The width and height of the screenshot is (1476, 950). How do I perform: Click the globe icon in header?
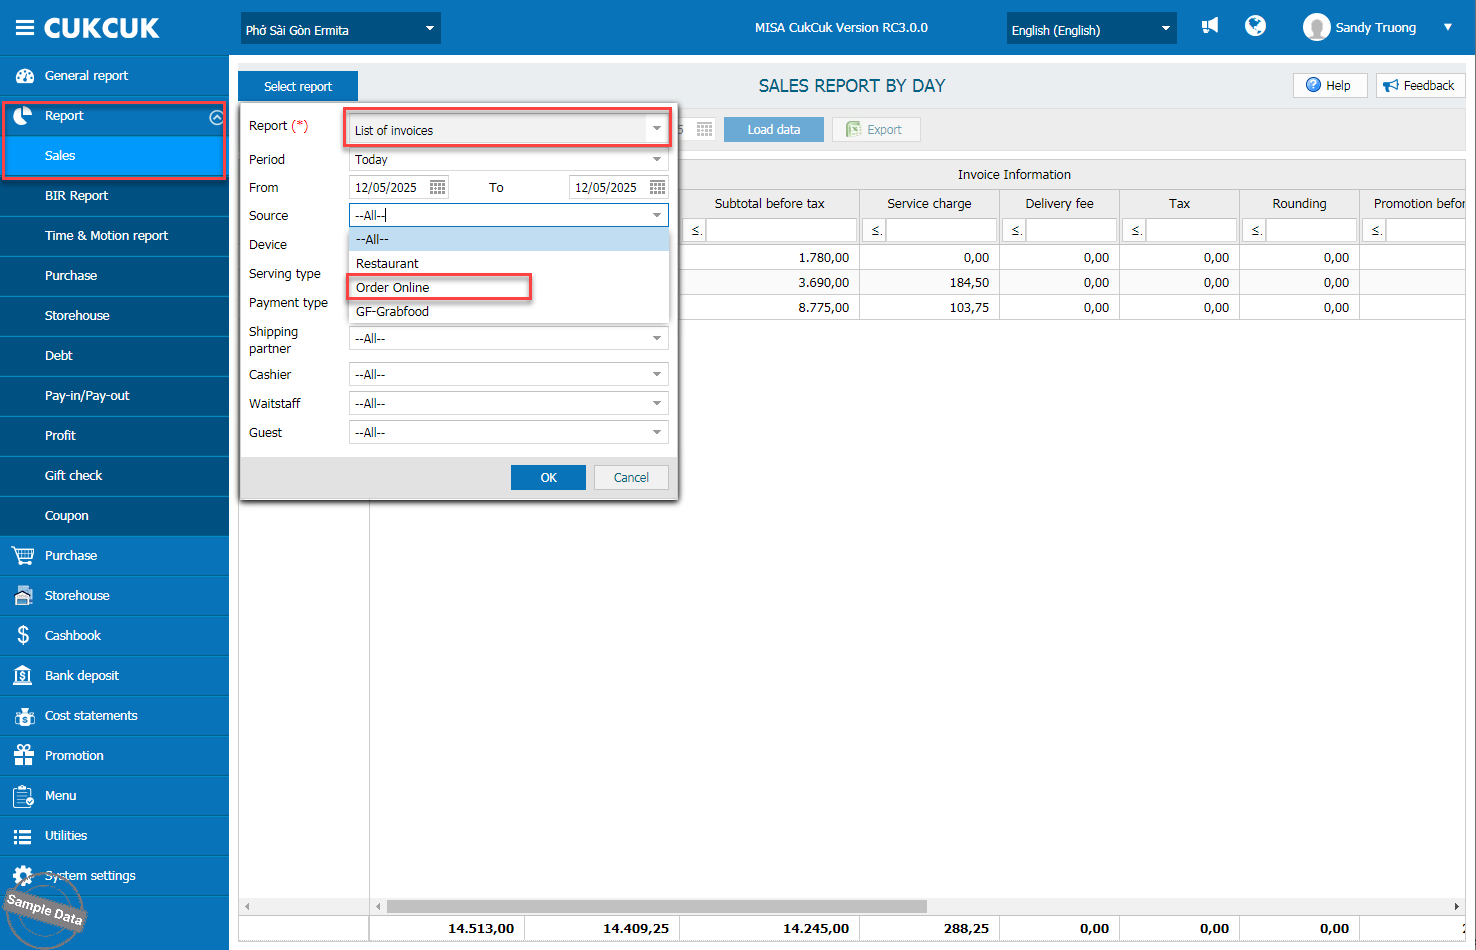tap(1255, 26)
